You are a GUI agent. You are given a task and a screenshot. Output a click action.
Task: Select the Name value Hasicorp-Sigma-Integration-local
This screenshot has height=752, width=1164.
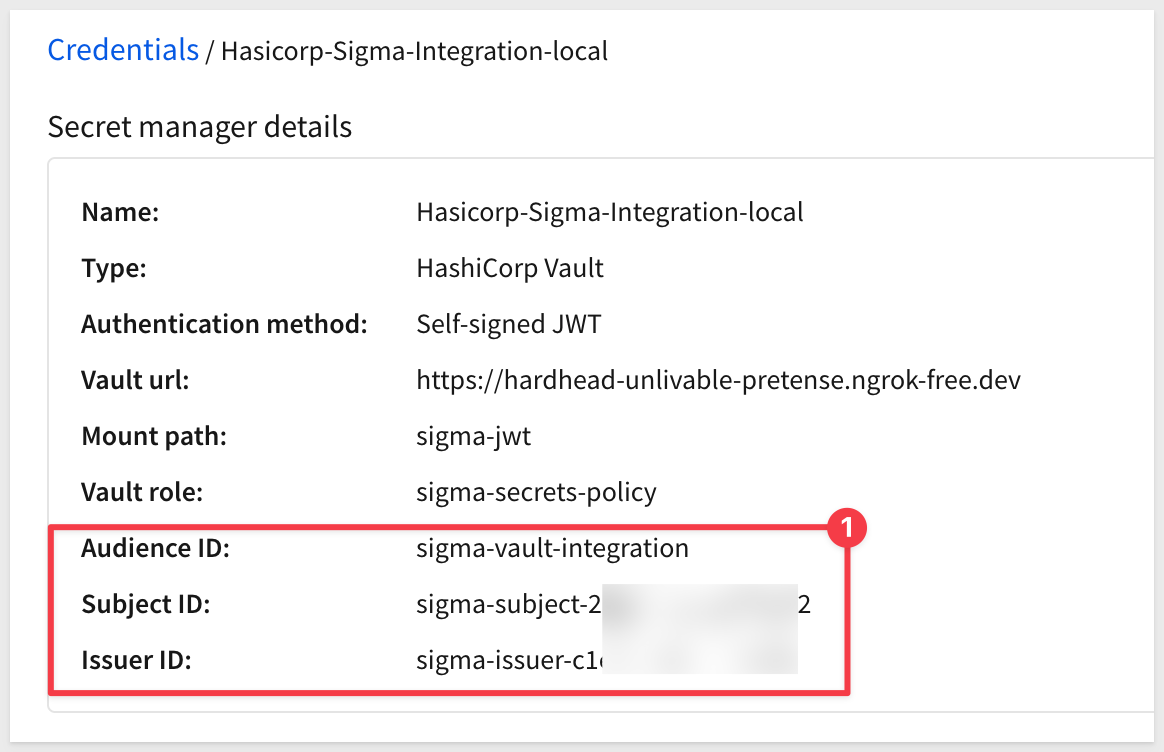coord(609,212)
